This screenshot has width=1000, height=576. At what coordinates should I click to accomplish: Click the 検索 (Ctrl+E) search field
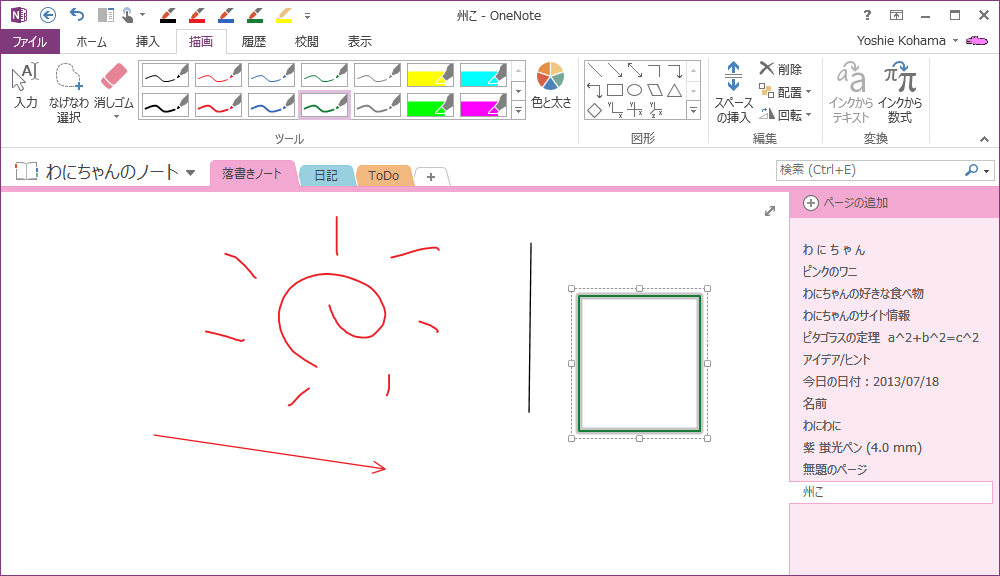pos(870,170)
